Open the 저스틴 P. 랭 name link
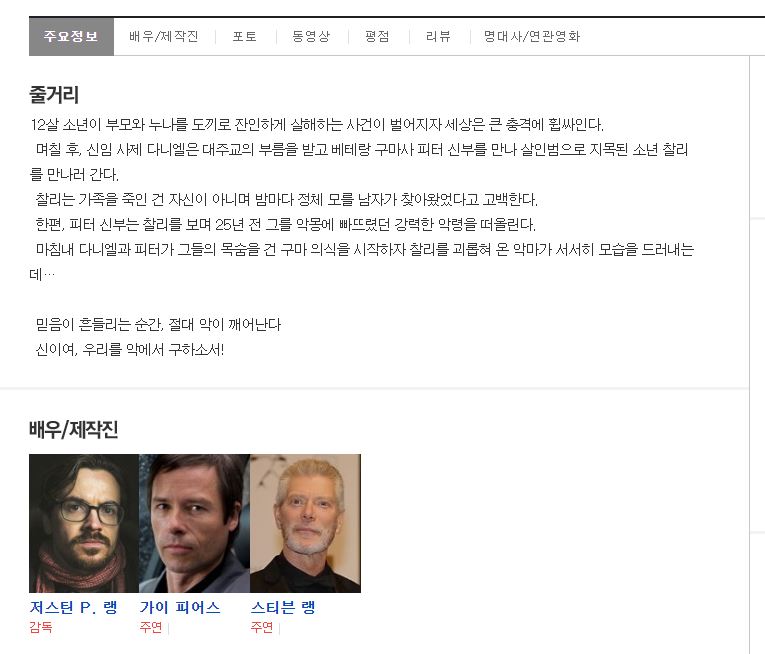The width and height of the screenshot is (765, 654). click(73, 608)
